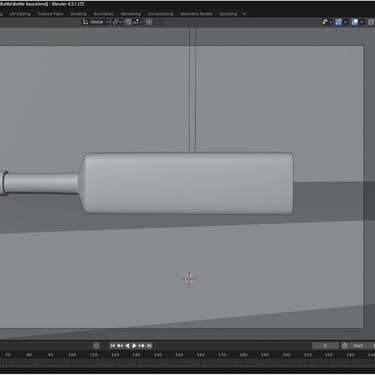Click the current frame number field
This screenshot has width=375, height=375.
(325, 346)
